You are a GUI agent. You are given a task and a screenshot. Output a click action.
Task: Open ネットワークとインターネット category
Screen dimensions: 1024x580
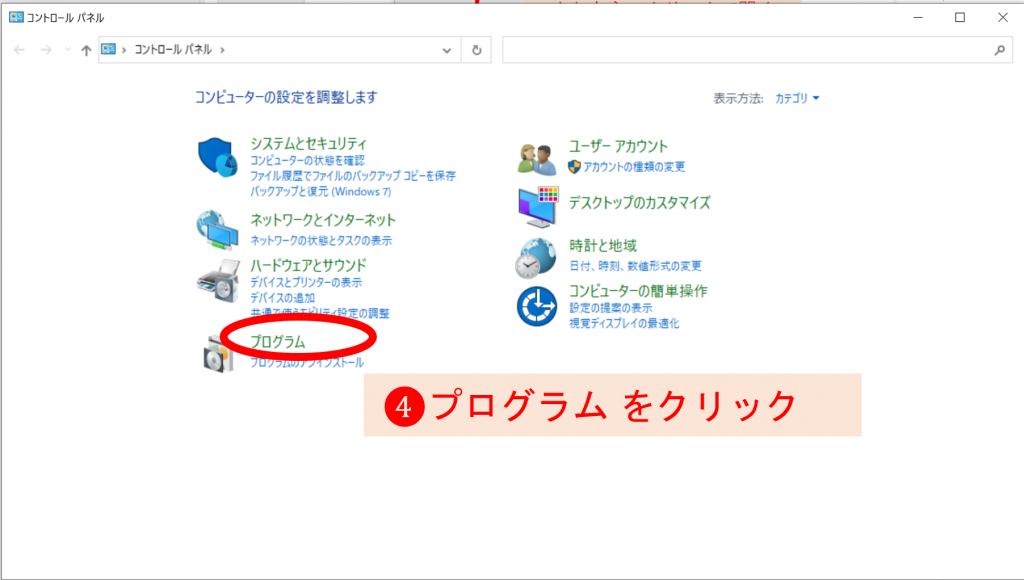323,220
